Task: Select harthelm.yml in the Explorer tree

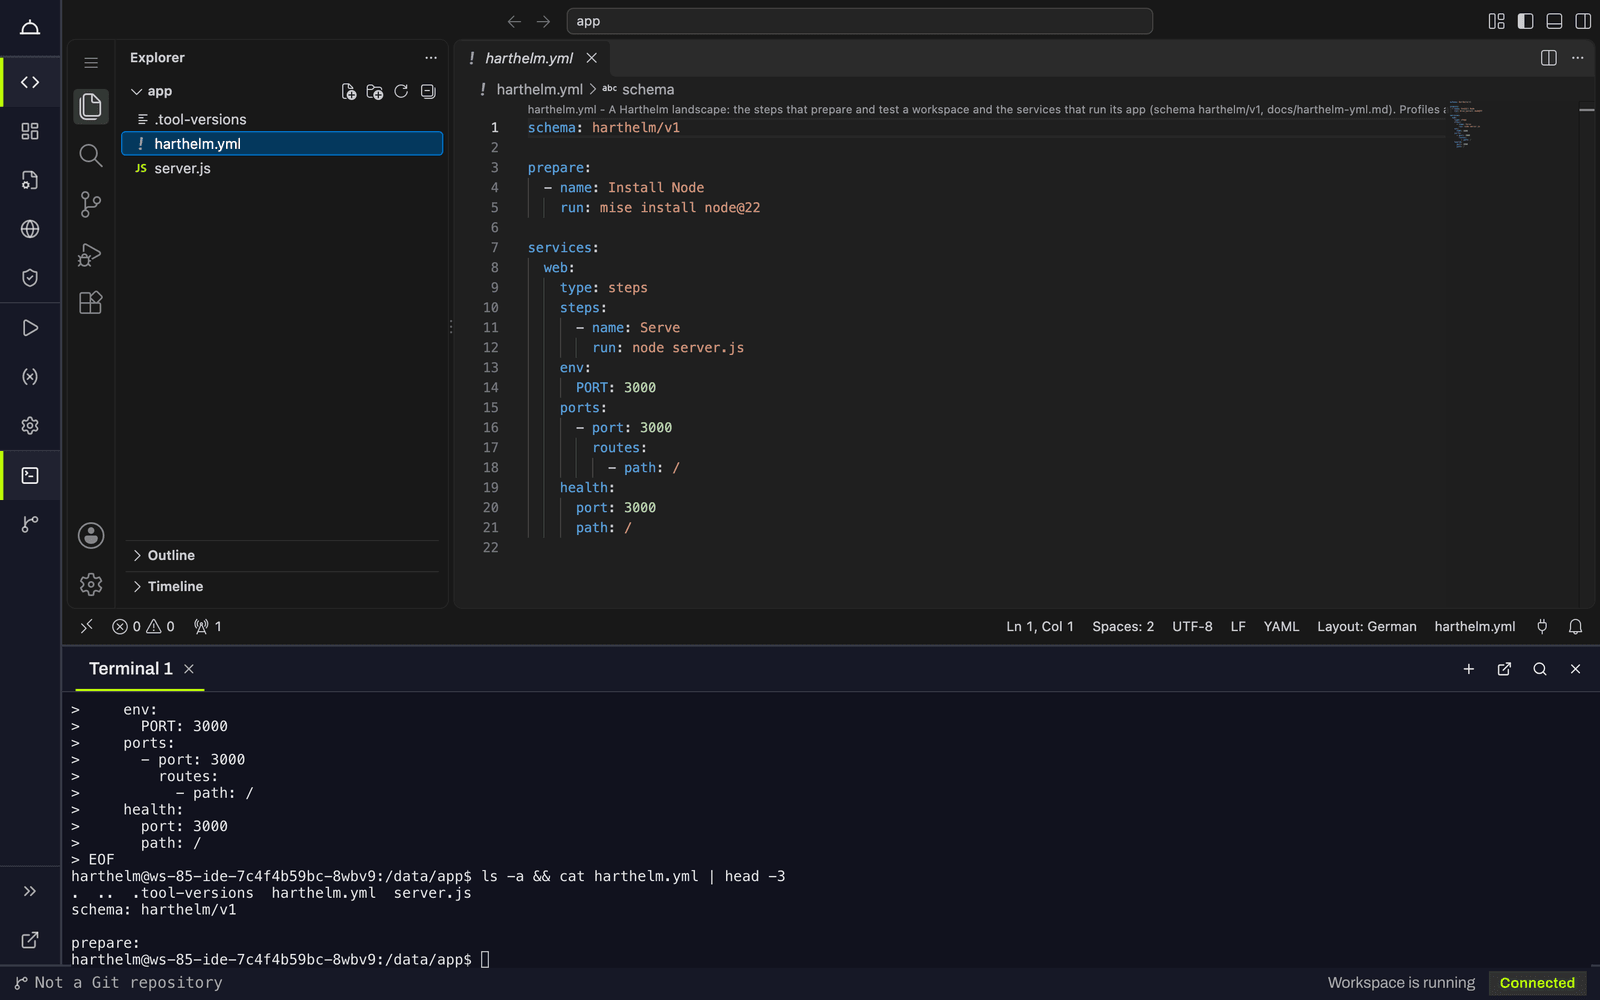Action: (x=282, y=144)
